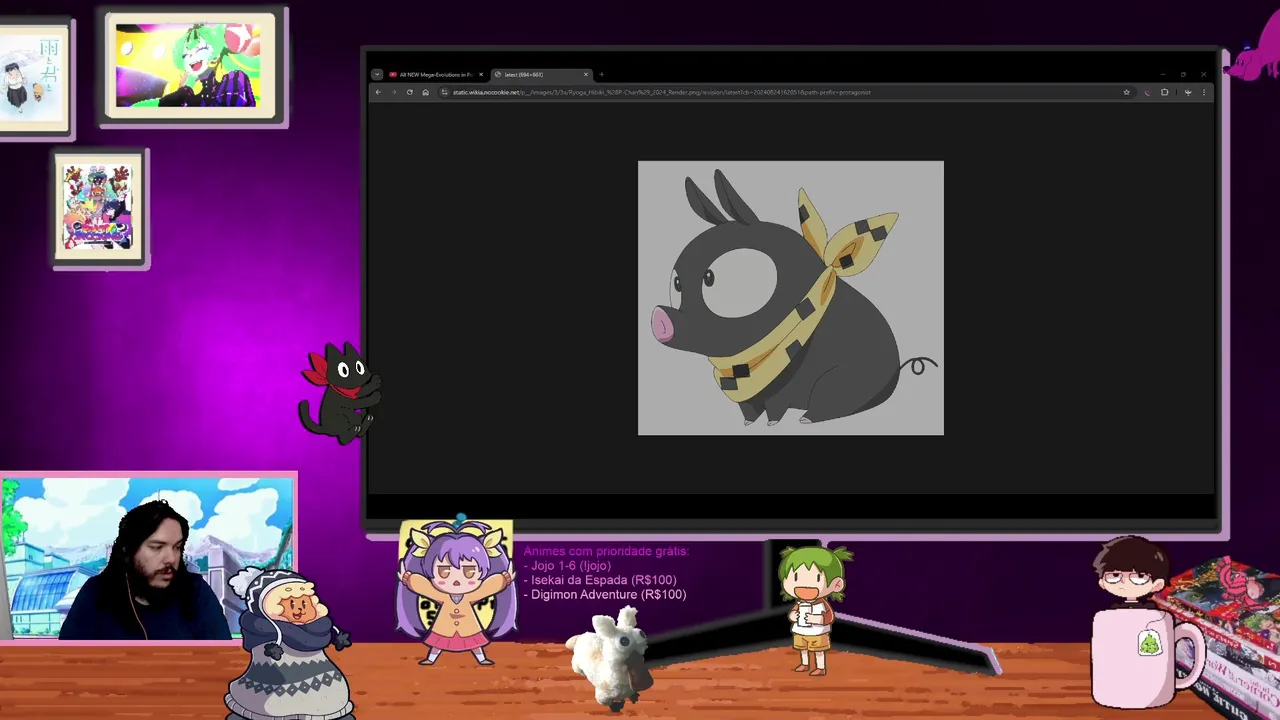Open the extensions puzzle-piece menu

(1164, 92)
